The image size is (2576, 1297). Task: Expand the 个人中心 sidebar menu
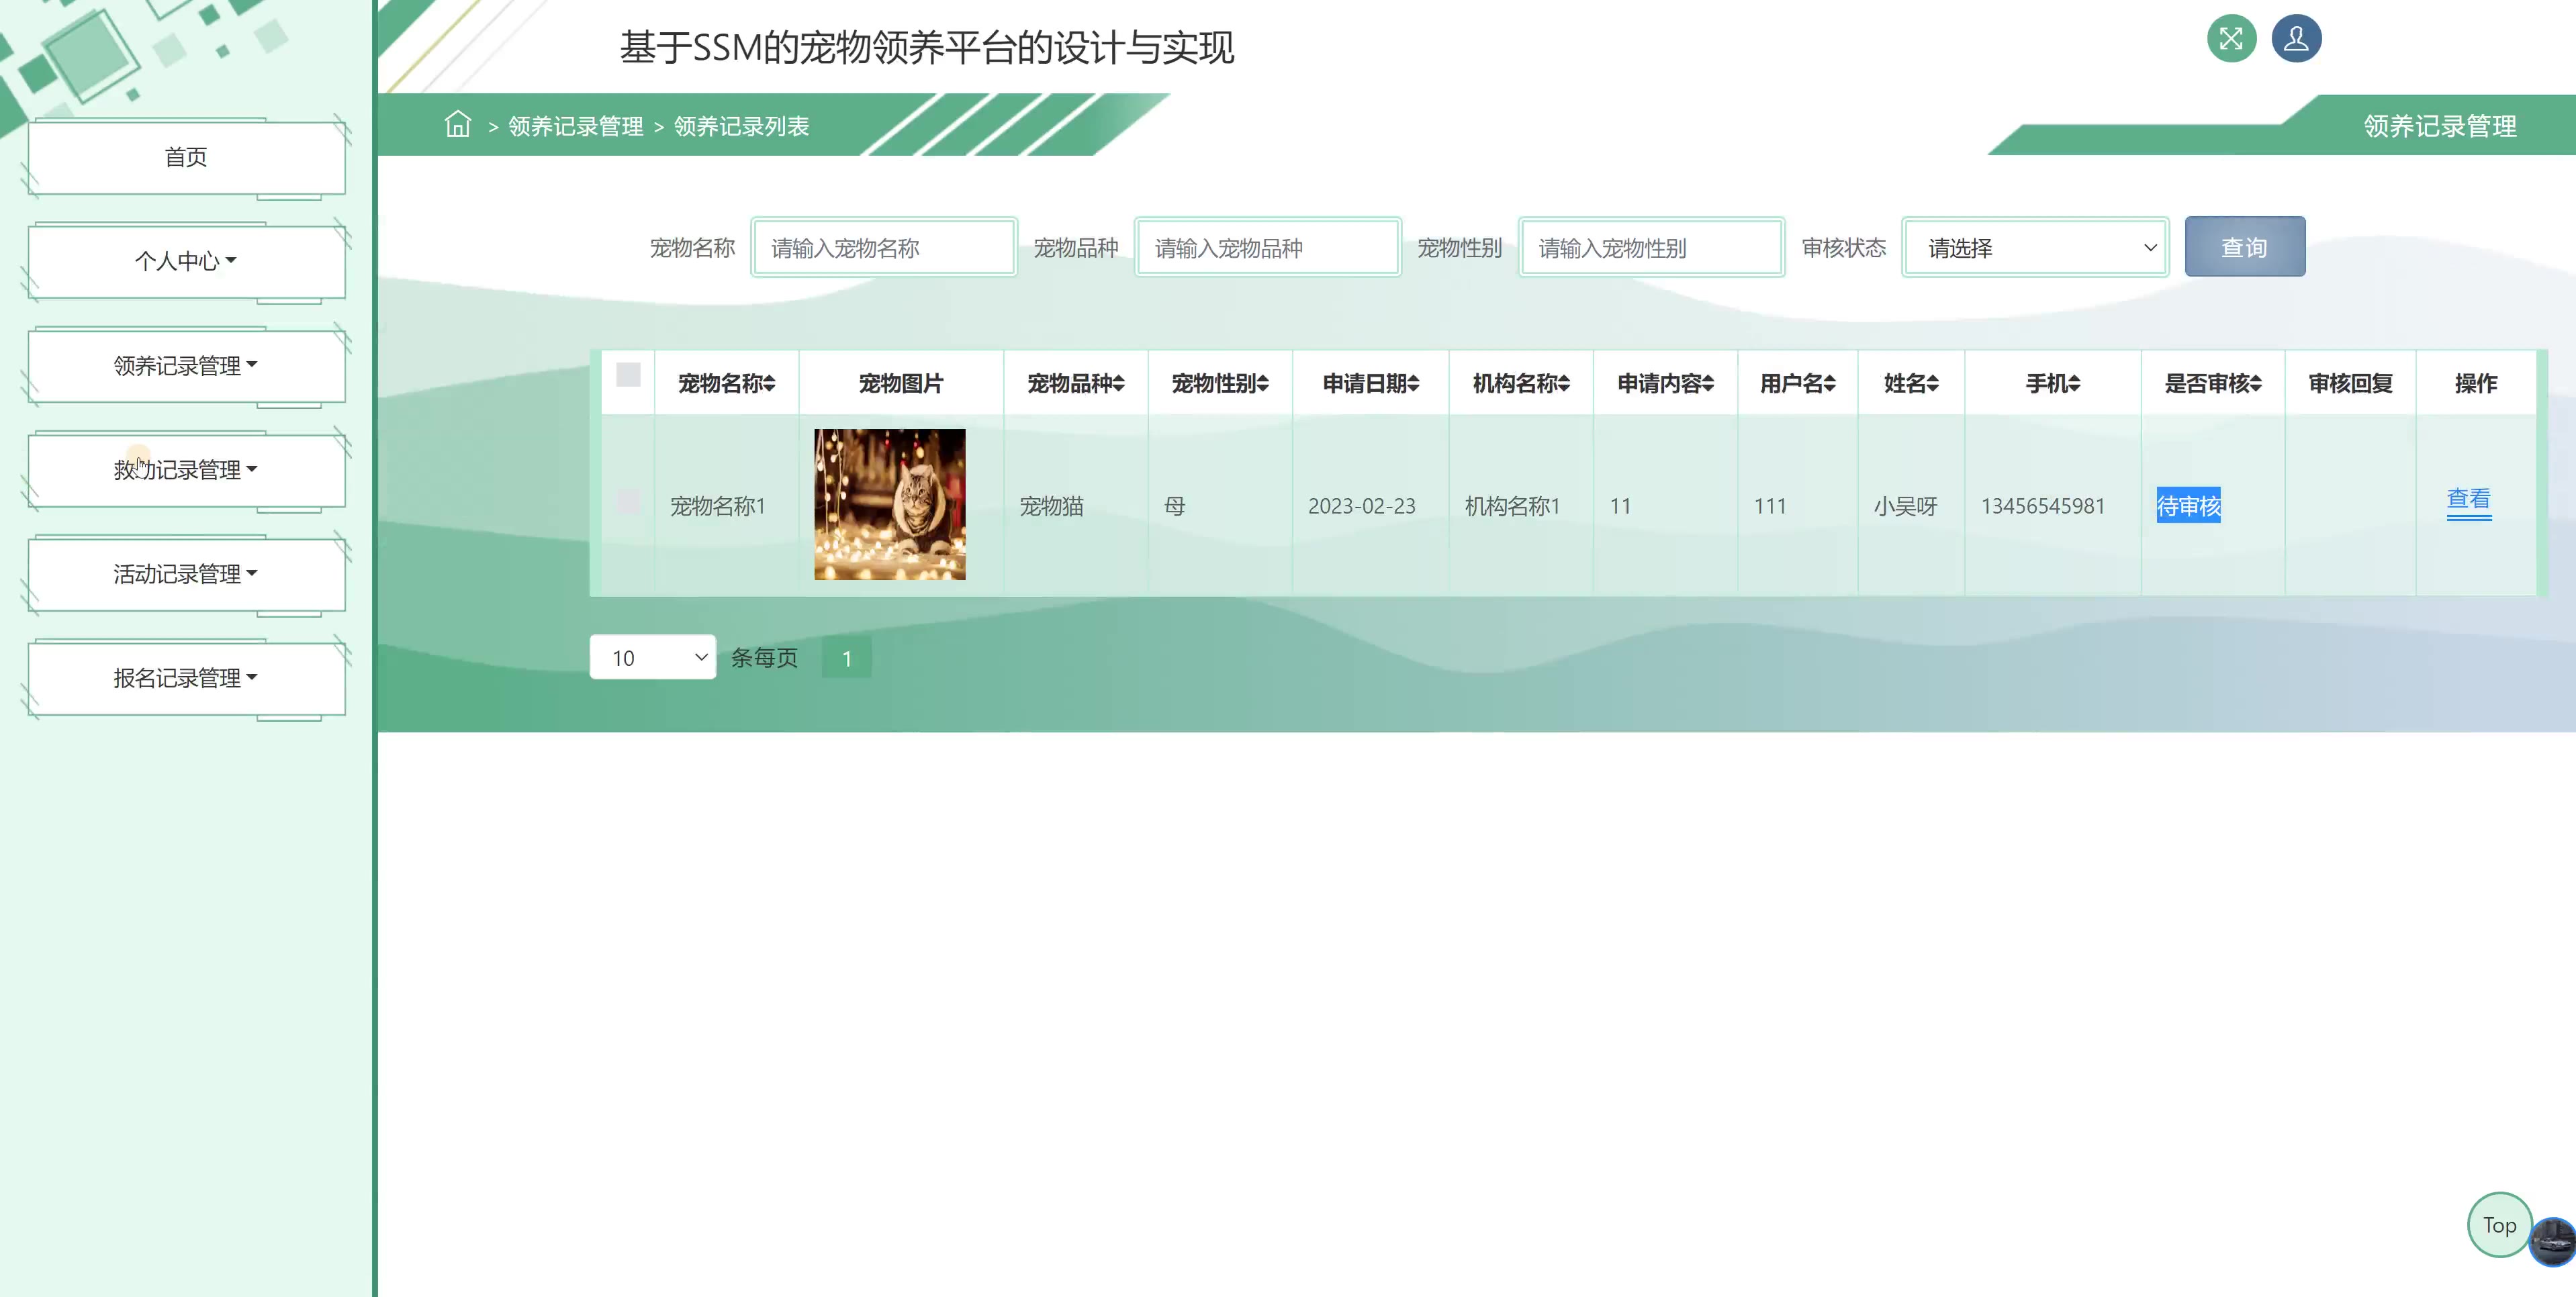pos(186,261)
